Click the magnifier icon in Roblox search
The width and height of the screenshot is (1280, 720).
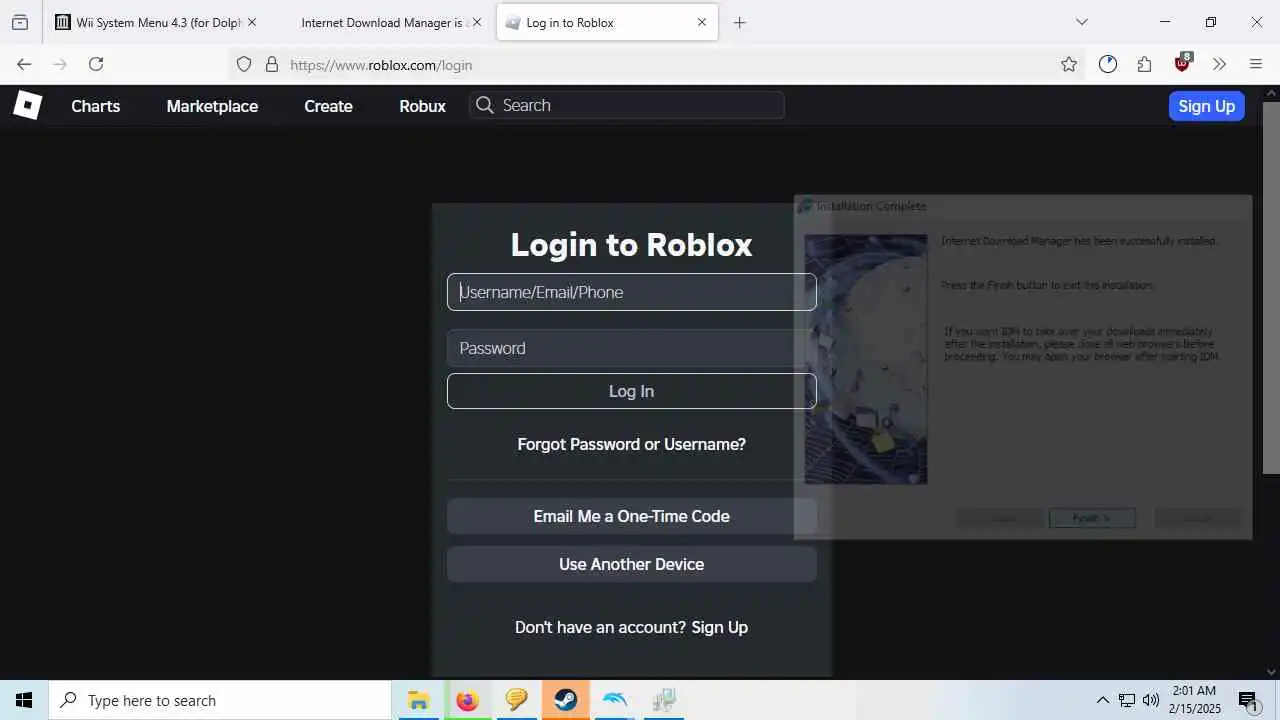click(x=485, y=105)
